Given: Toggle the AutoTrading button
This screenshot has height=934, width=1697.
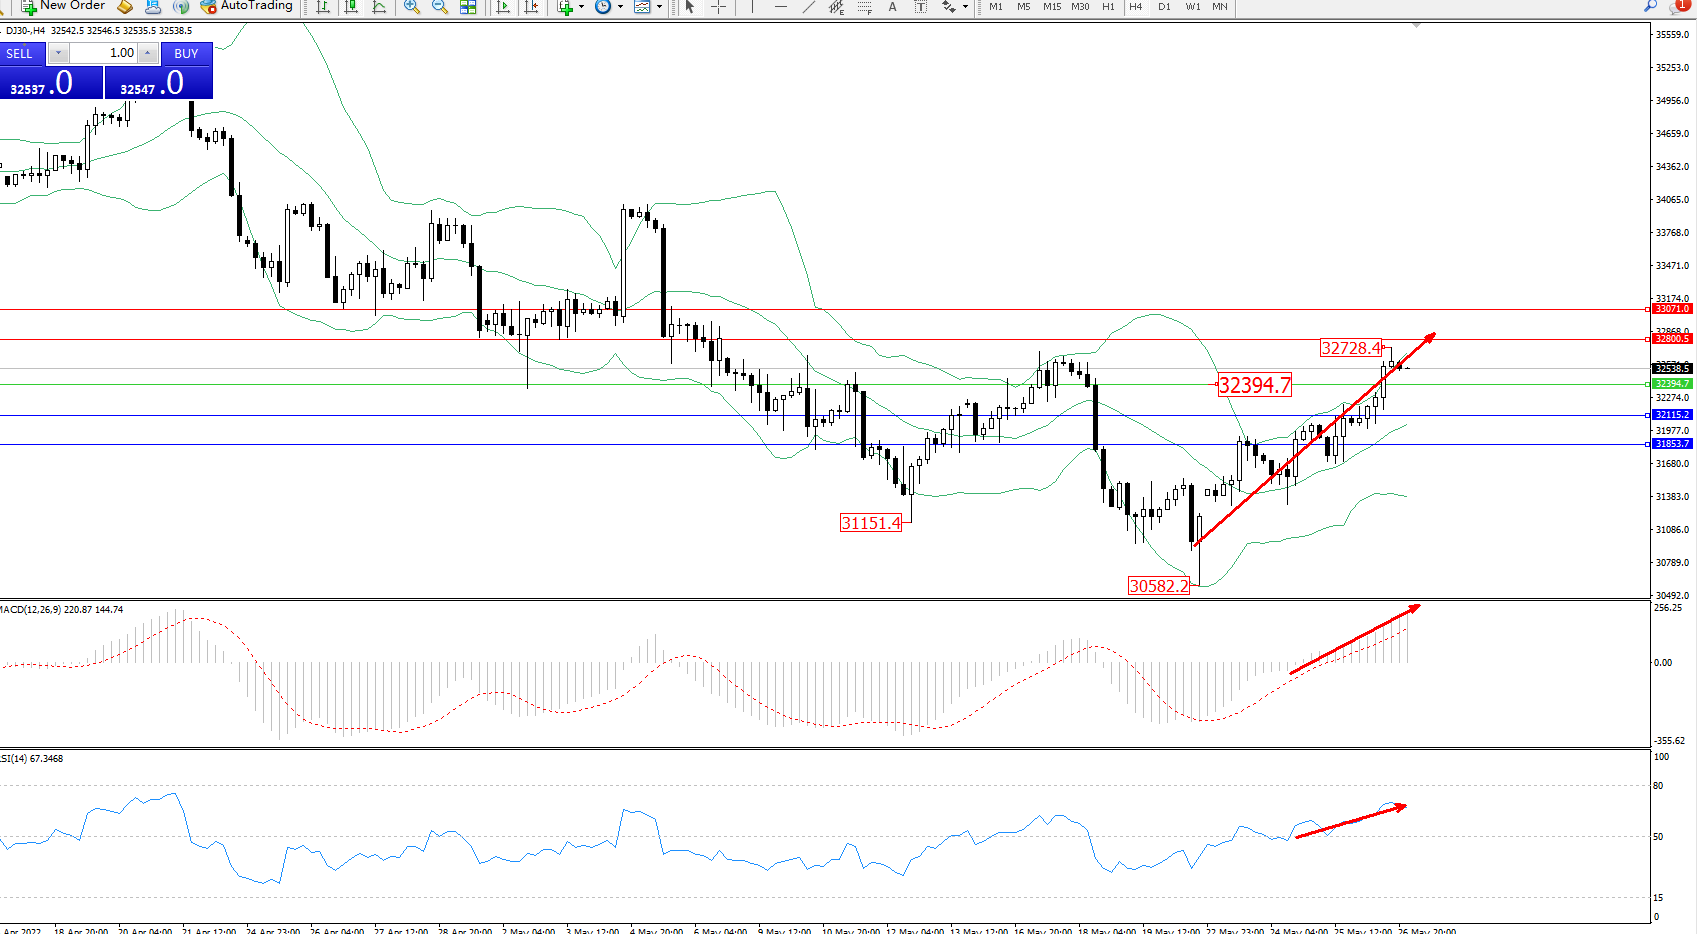Looking at the screenshot, I should click(x=246, y=6).
